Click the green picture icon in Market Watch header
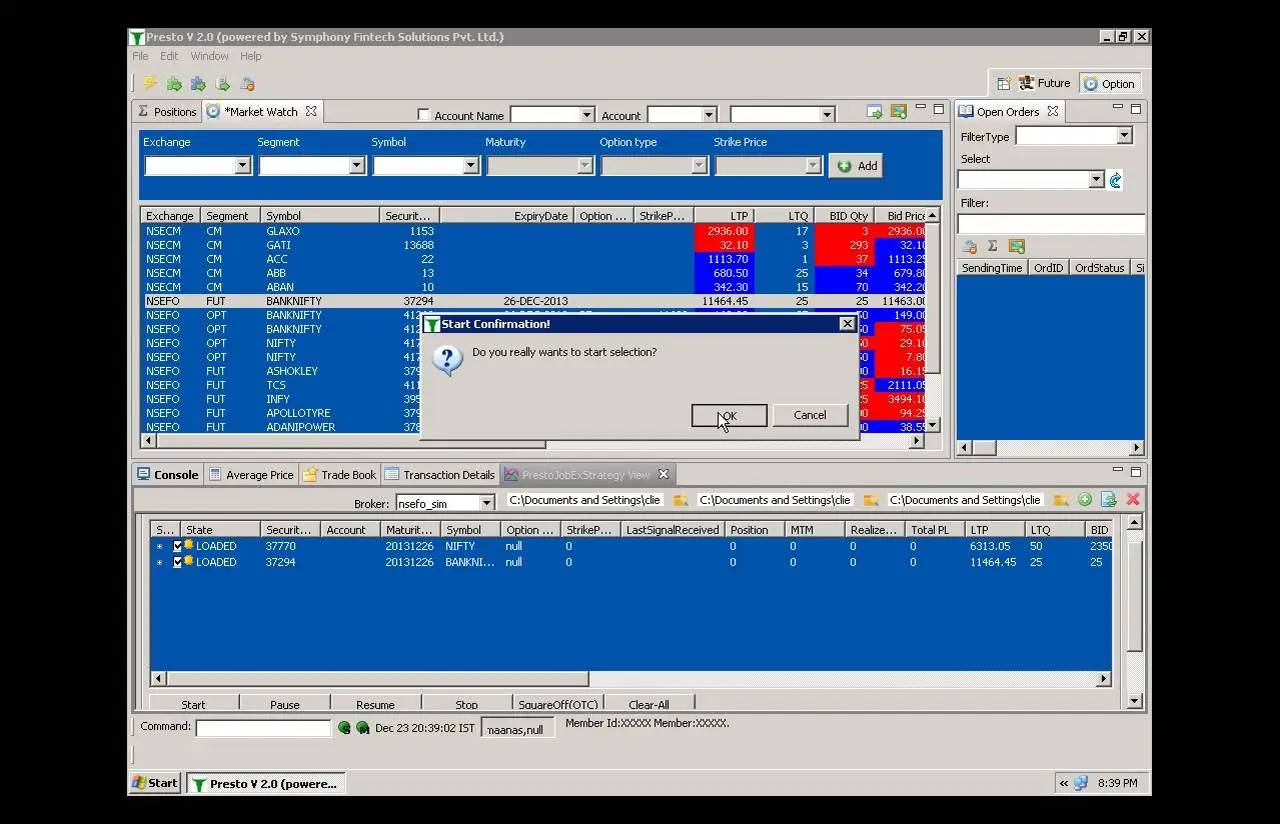 [899, 111]
